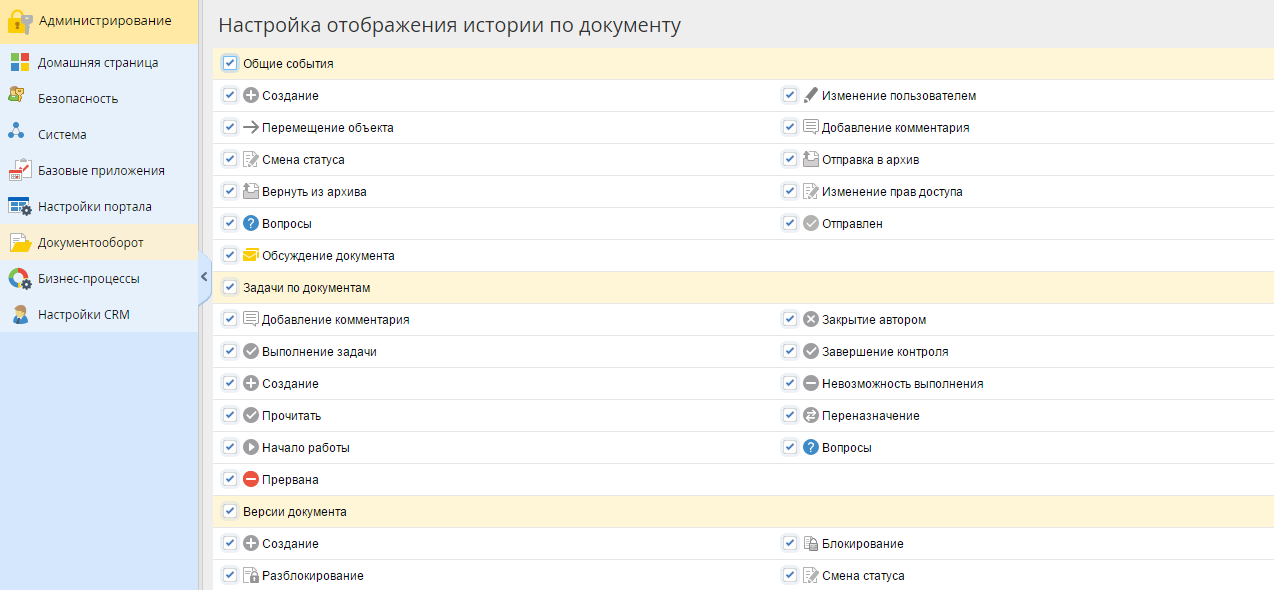This screenshot has height=590, width=1274.
Task: Click the Настройки портала gear icon
Action: tap(19, 207)
